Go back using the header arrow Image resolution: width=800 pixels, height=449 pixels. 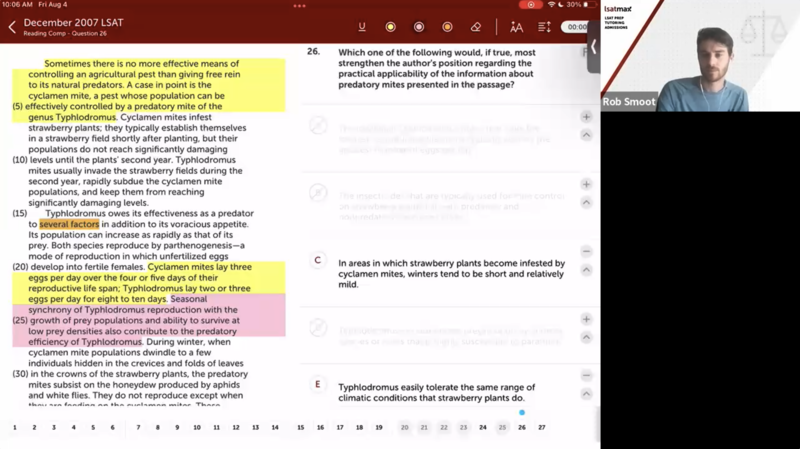click(12, 27)
